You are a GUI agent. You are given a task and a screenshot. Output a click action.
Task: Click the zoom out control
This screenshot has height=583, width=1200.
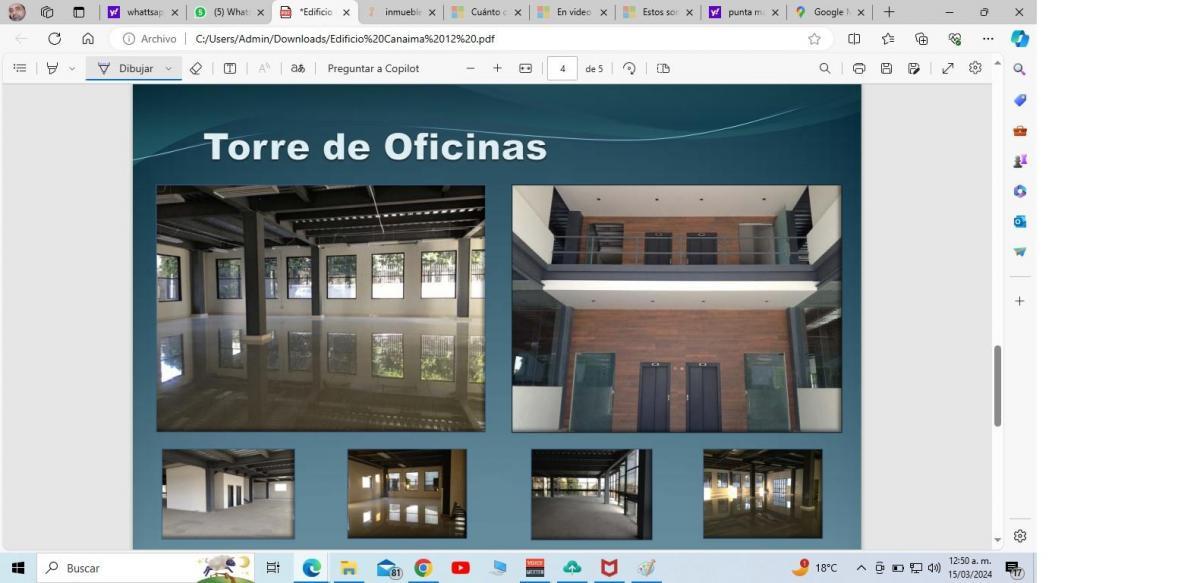point(470,68)
